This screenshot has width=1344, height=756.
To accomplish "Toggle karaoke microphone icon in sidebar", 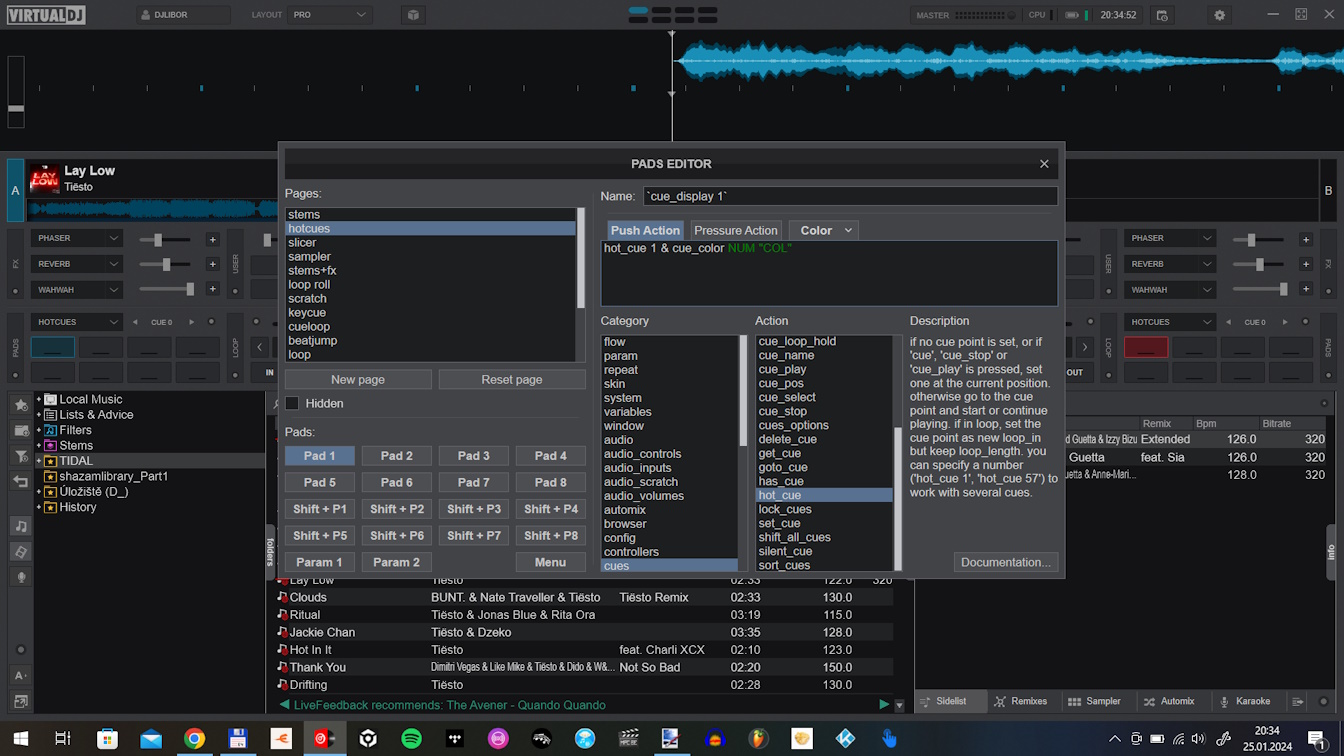I will click(21, 577).
